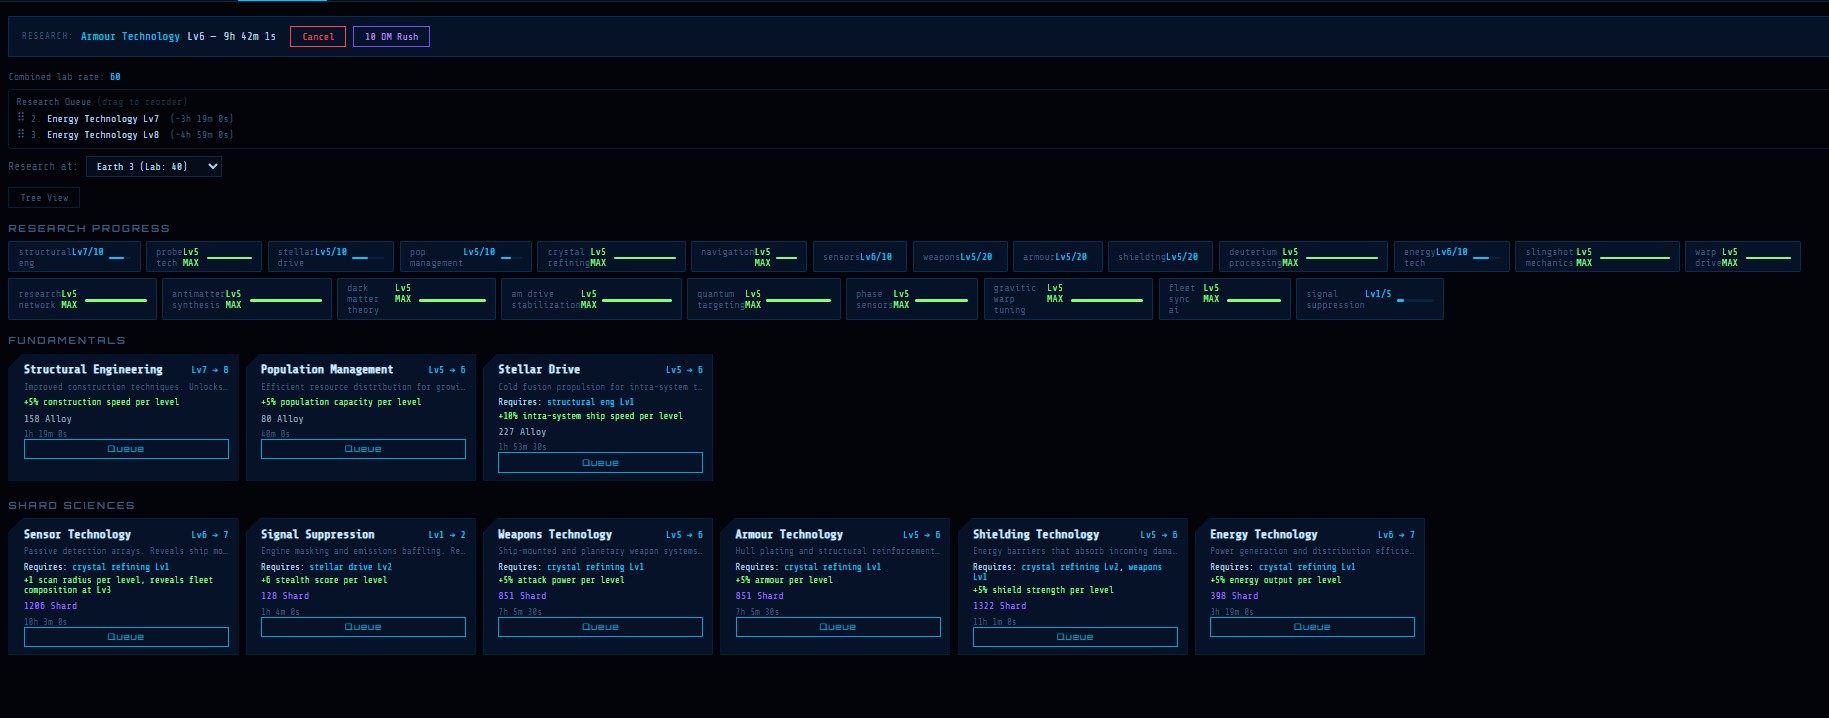Click the gravitic warp tuning progress bar
This screenshot has height=718, width=1829.
pyautogui.click(x=1107, y=300)
